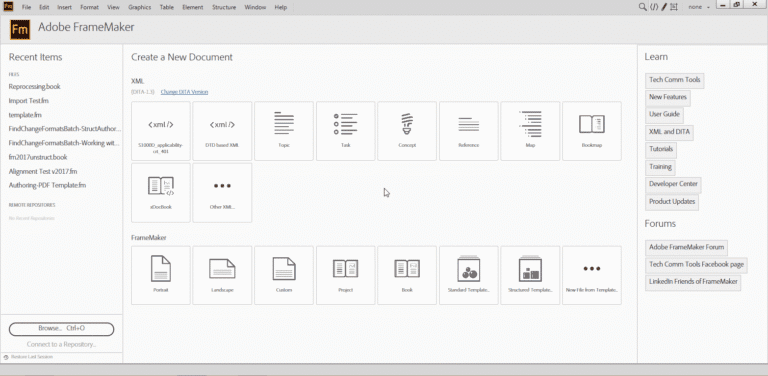
Task: Click the Browse Ctrl+O button
Action: click(x=61, y=329)
